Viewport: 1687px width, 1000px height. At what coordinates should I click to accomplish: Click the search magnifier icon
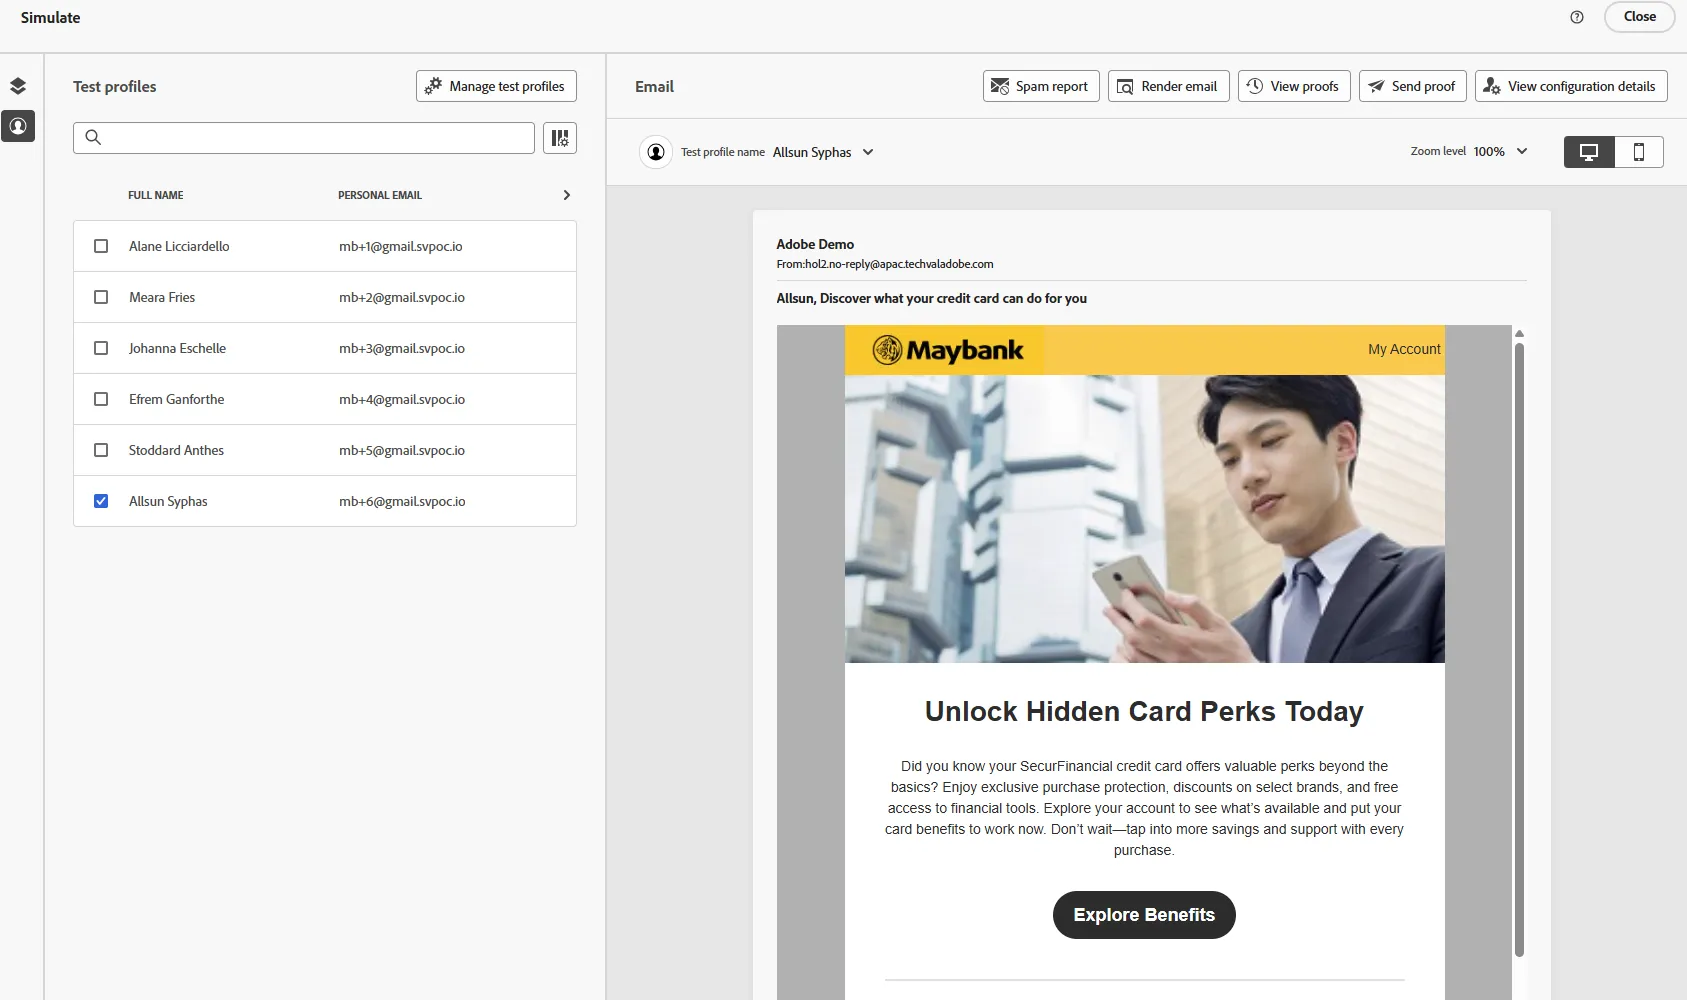93,138
